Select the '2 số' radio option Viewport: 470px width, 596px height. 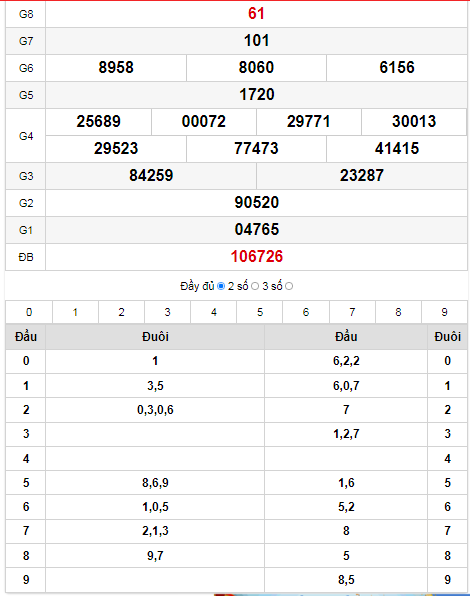(x=255, y=286)
